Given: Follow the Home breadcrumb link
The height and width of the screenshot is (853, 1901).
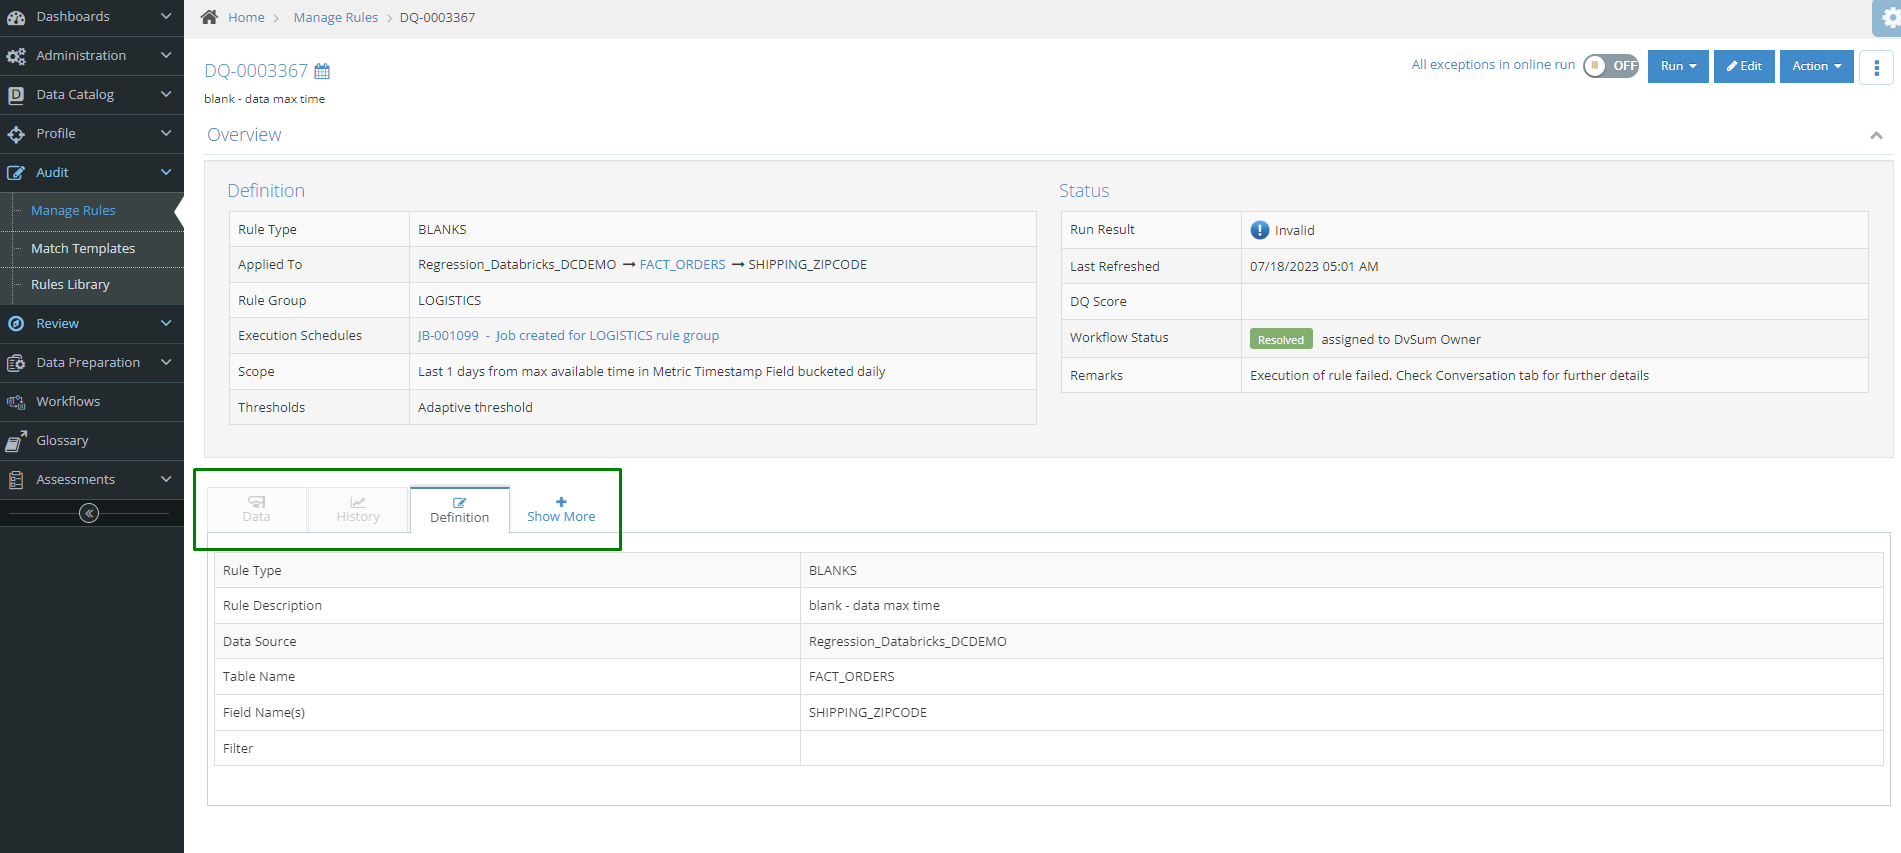Looking at the screenshot, I should (x=246, y=17).
